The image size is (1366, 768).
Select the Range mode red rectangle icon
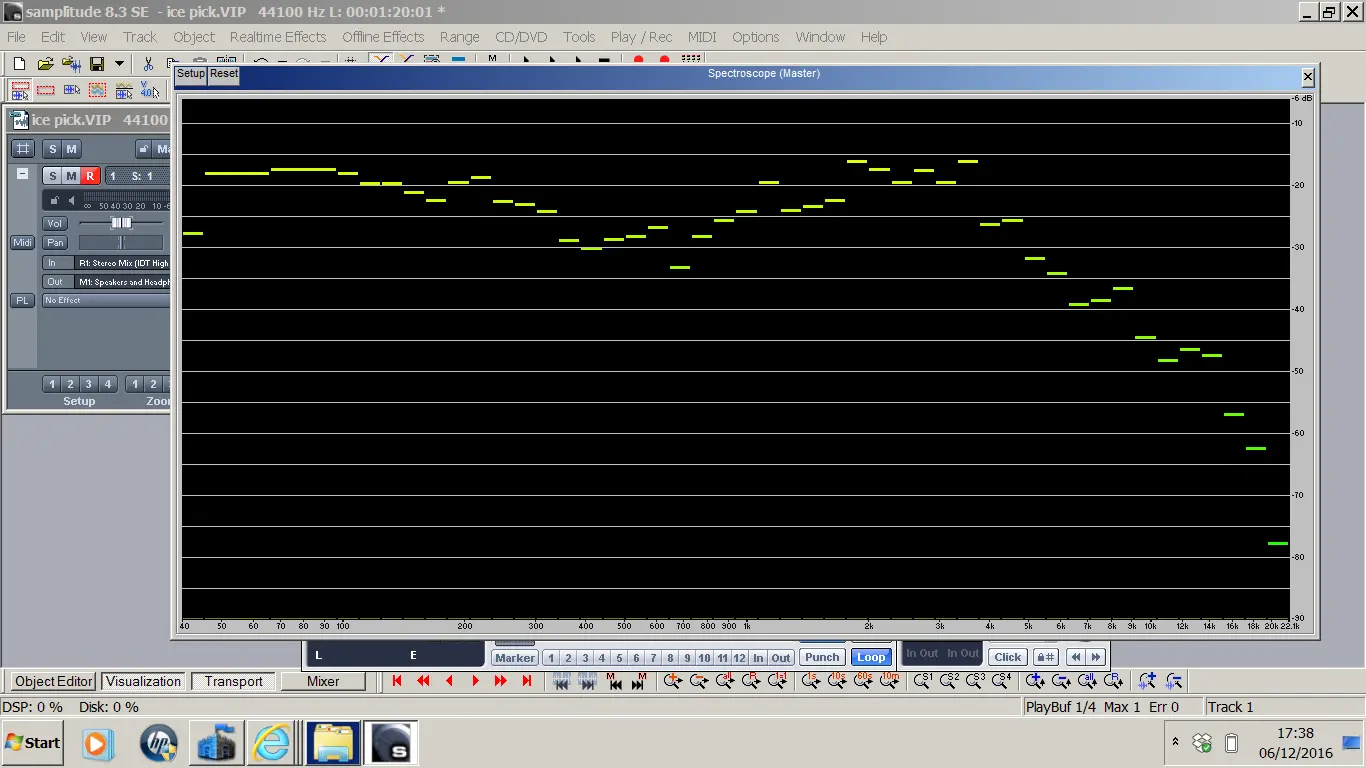point(46,90)
